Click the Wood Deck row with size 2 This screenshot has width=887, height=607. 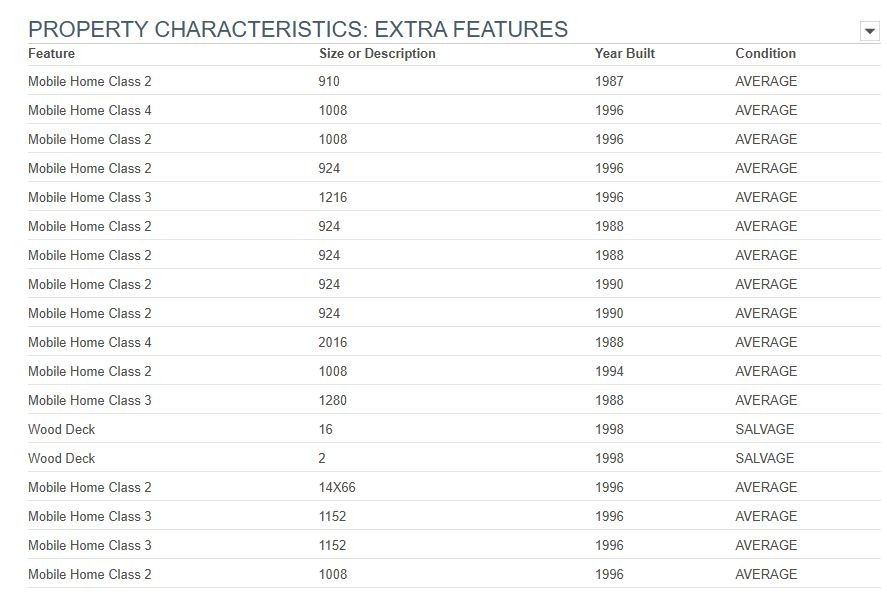pyautogui.click(x=454, y=458)
